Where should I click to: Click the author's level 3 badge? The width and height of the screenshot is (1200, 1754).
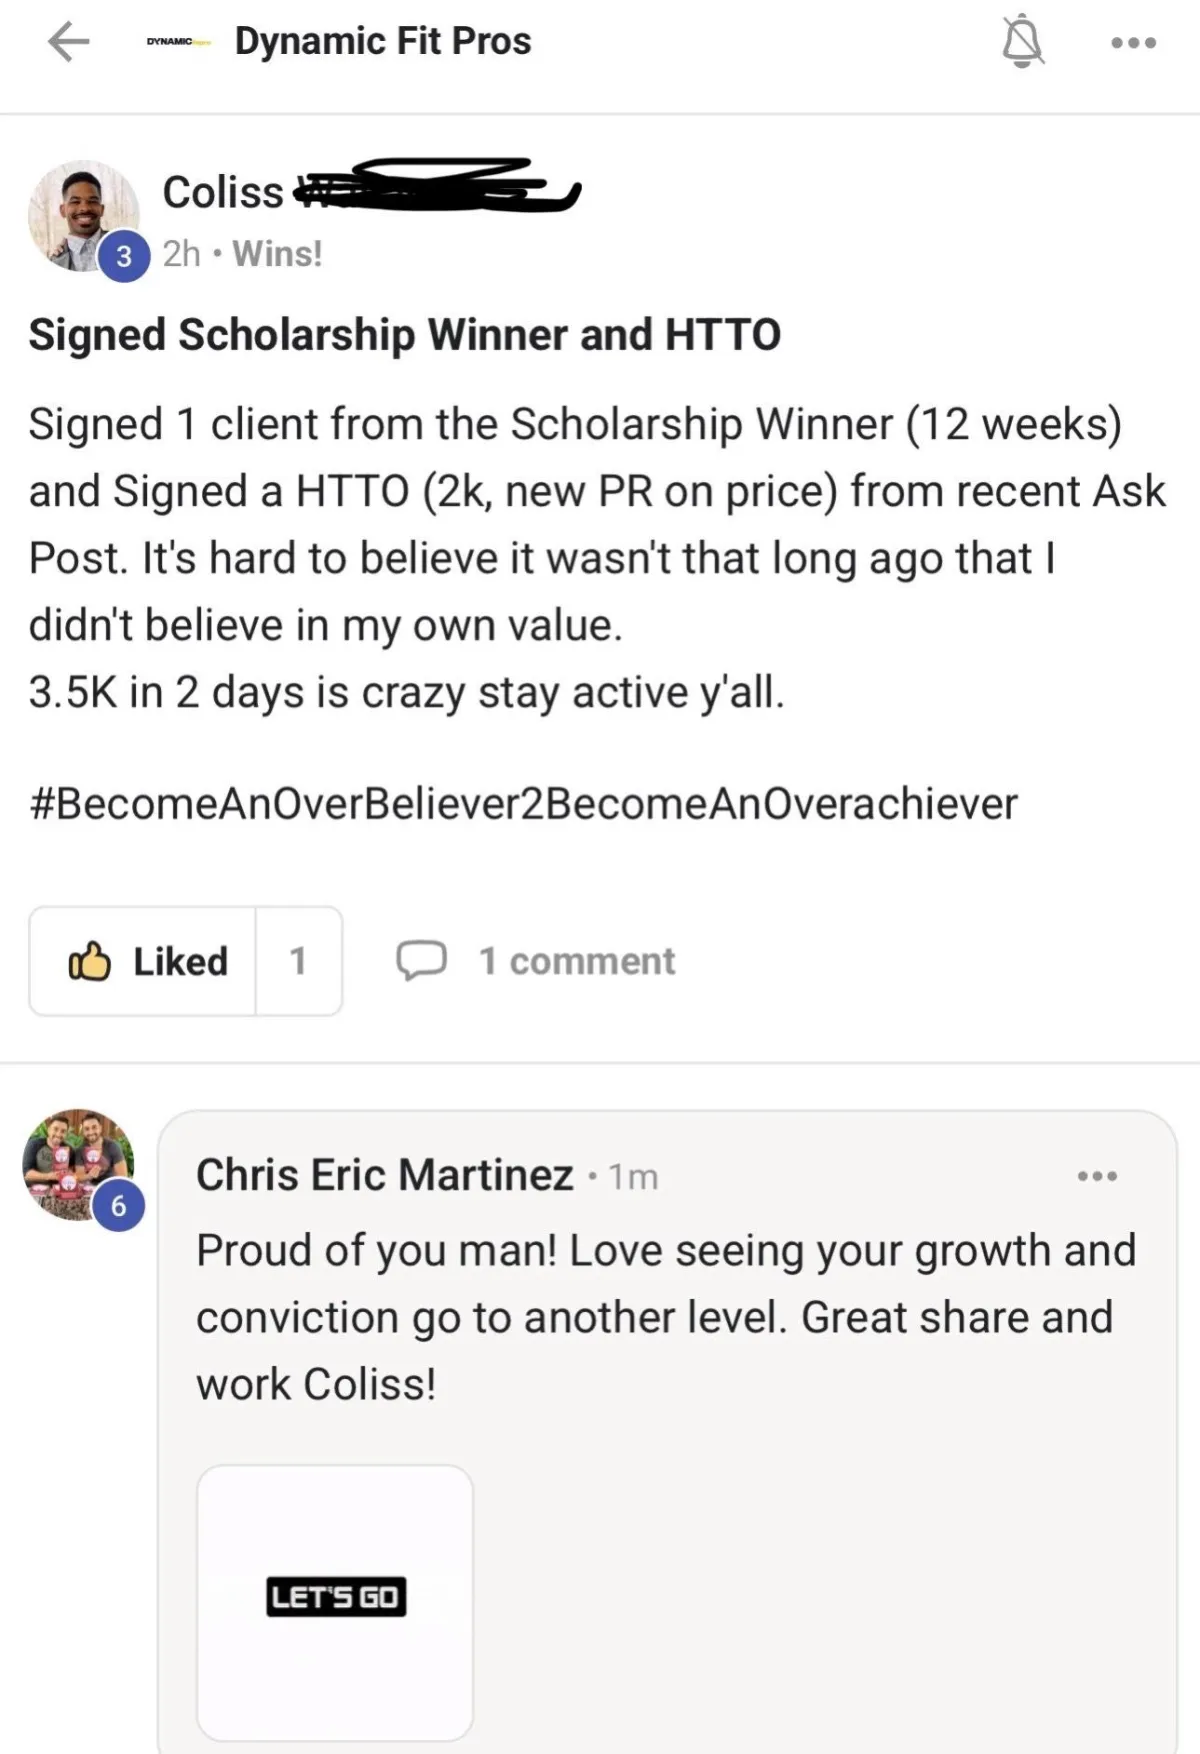pyautogui.click(x=124, y=257)
